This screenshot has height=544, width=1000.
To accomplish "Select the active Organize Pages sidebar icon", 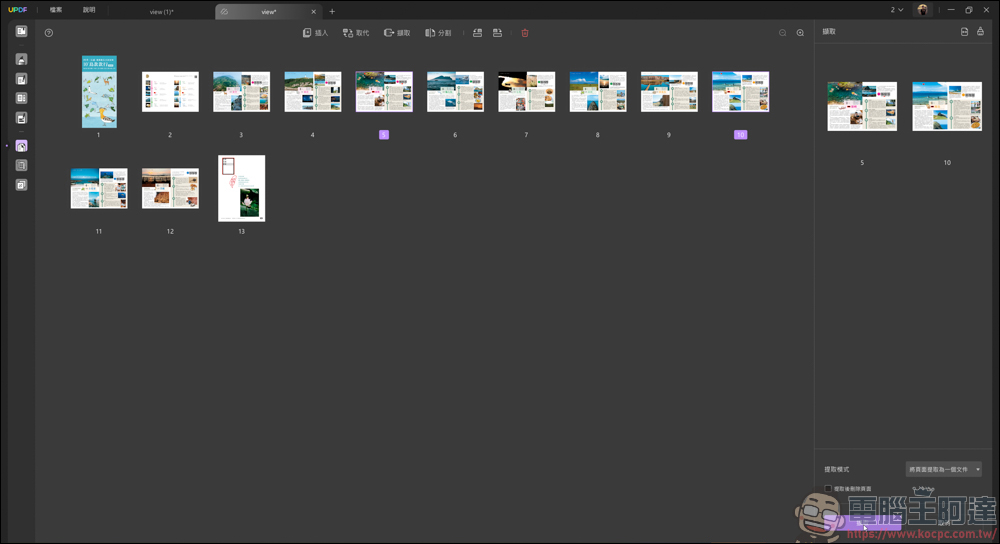I will click(x=21, y=146).
